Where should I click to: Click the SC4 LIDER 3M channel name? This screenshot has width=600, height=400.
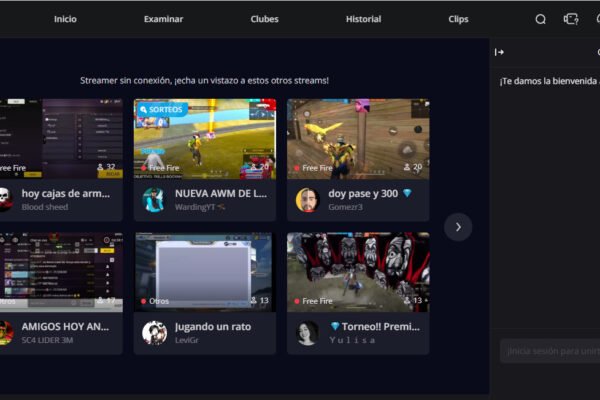[47, 340]
